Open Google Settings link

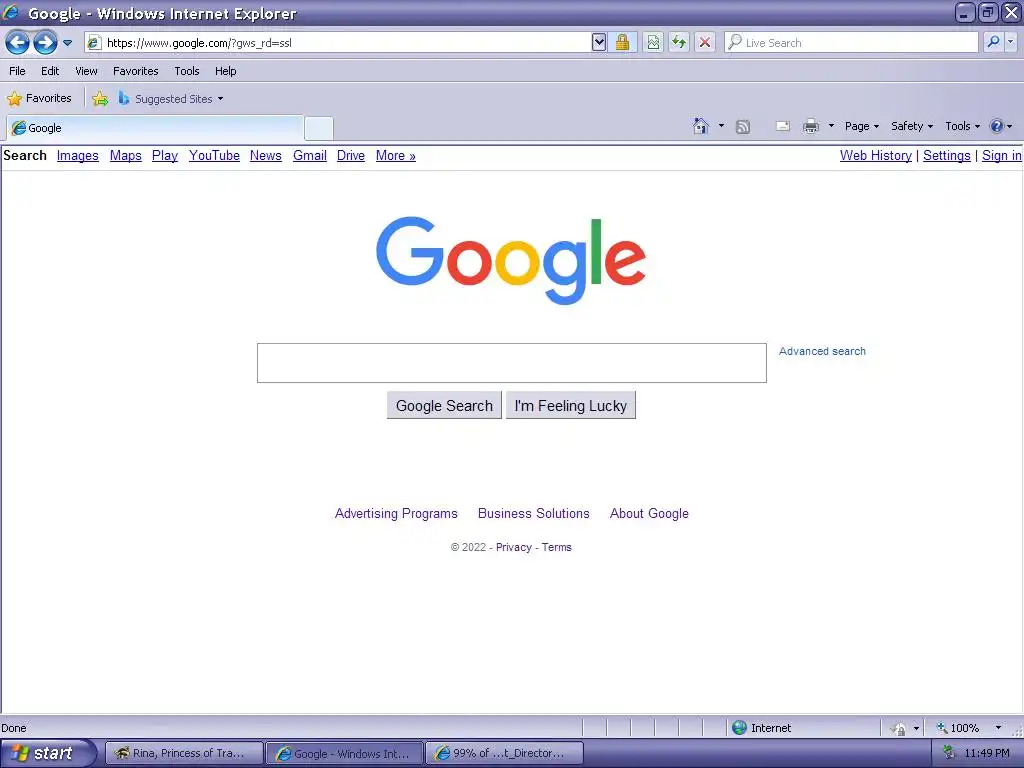947,155
